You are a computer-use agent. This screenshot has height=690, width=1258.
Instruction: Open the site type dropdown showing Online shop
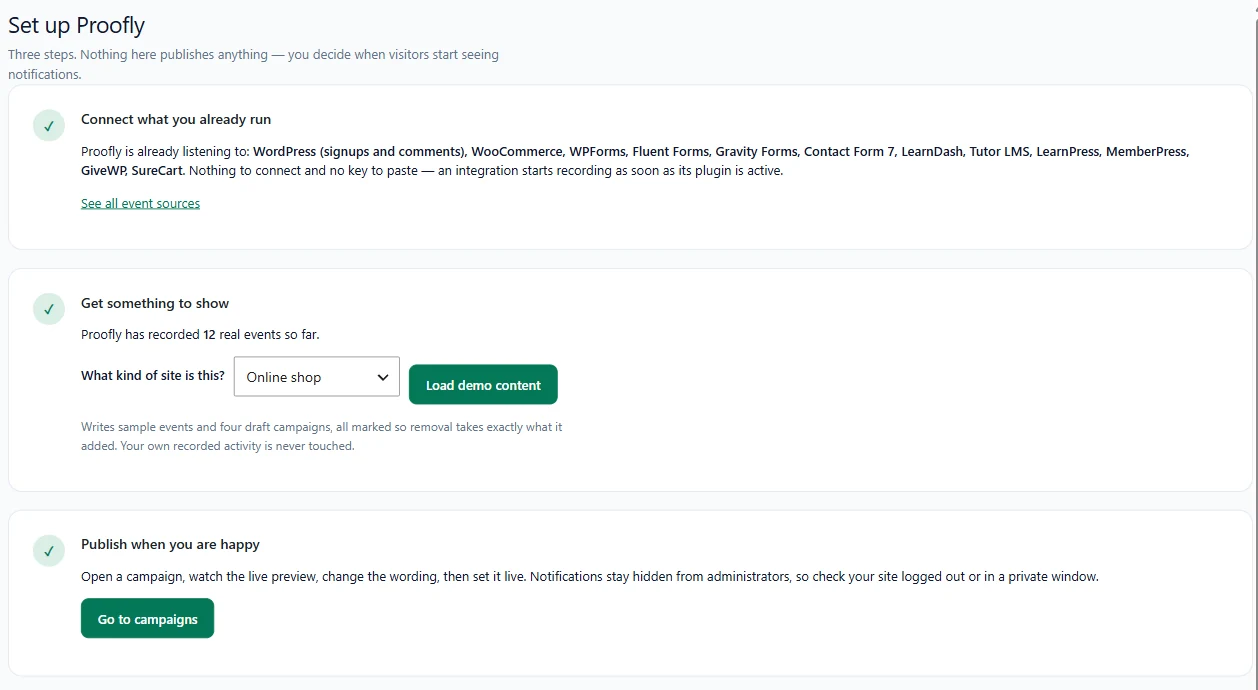point(317,377)
